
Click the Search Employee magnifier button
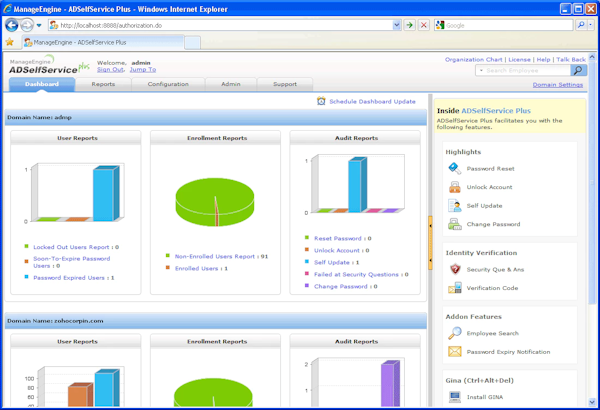[x=578, y=70]
